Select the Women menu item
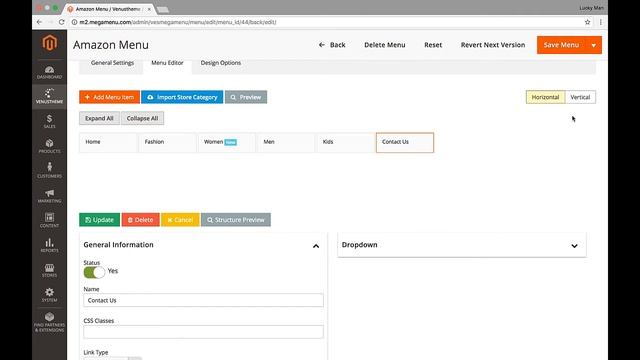 pyautogui.click(x=227, y=142)
